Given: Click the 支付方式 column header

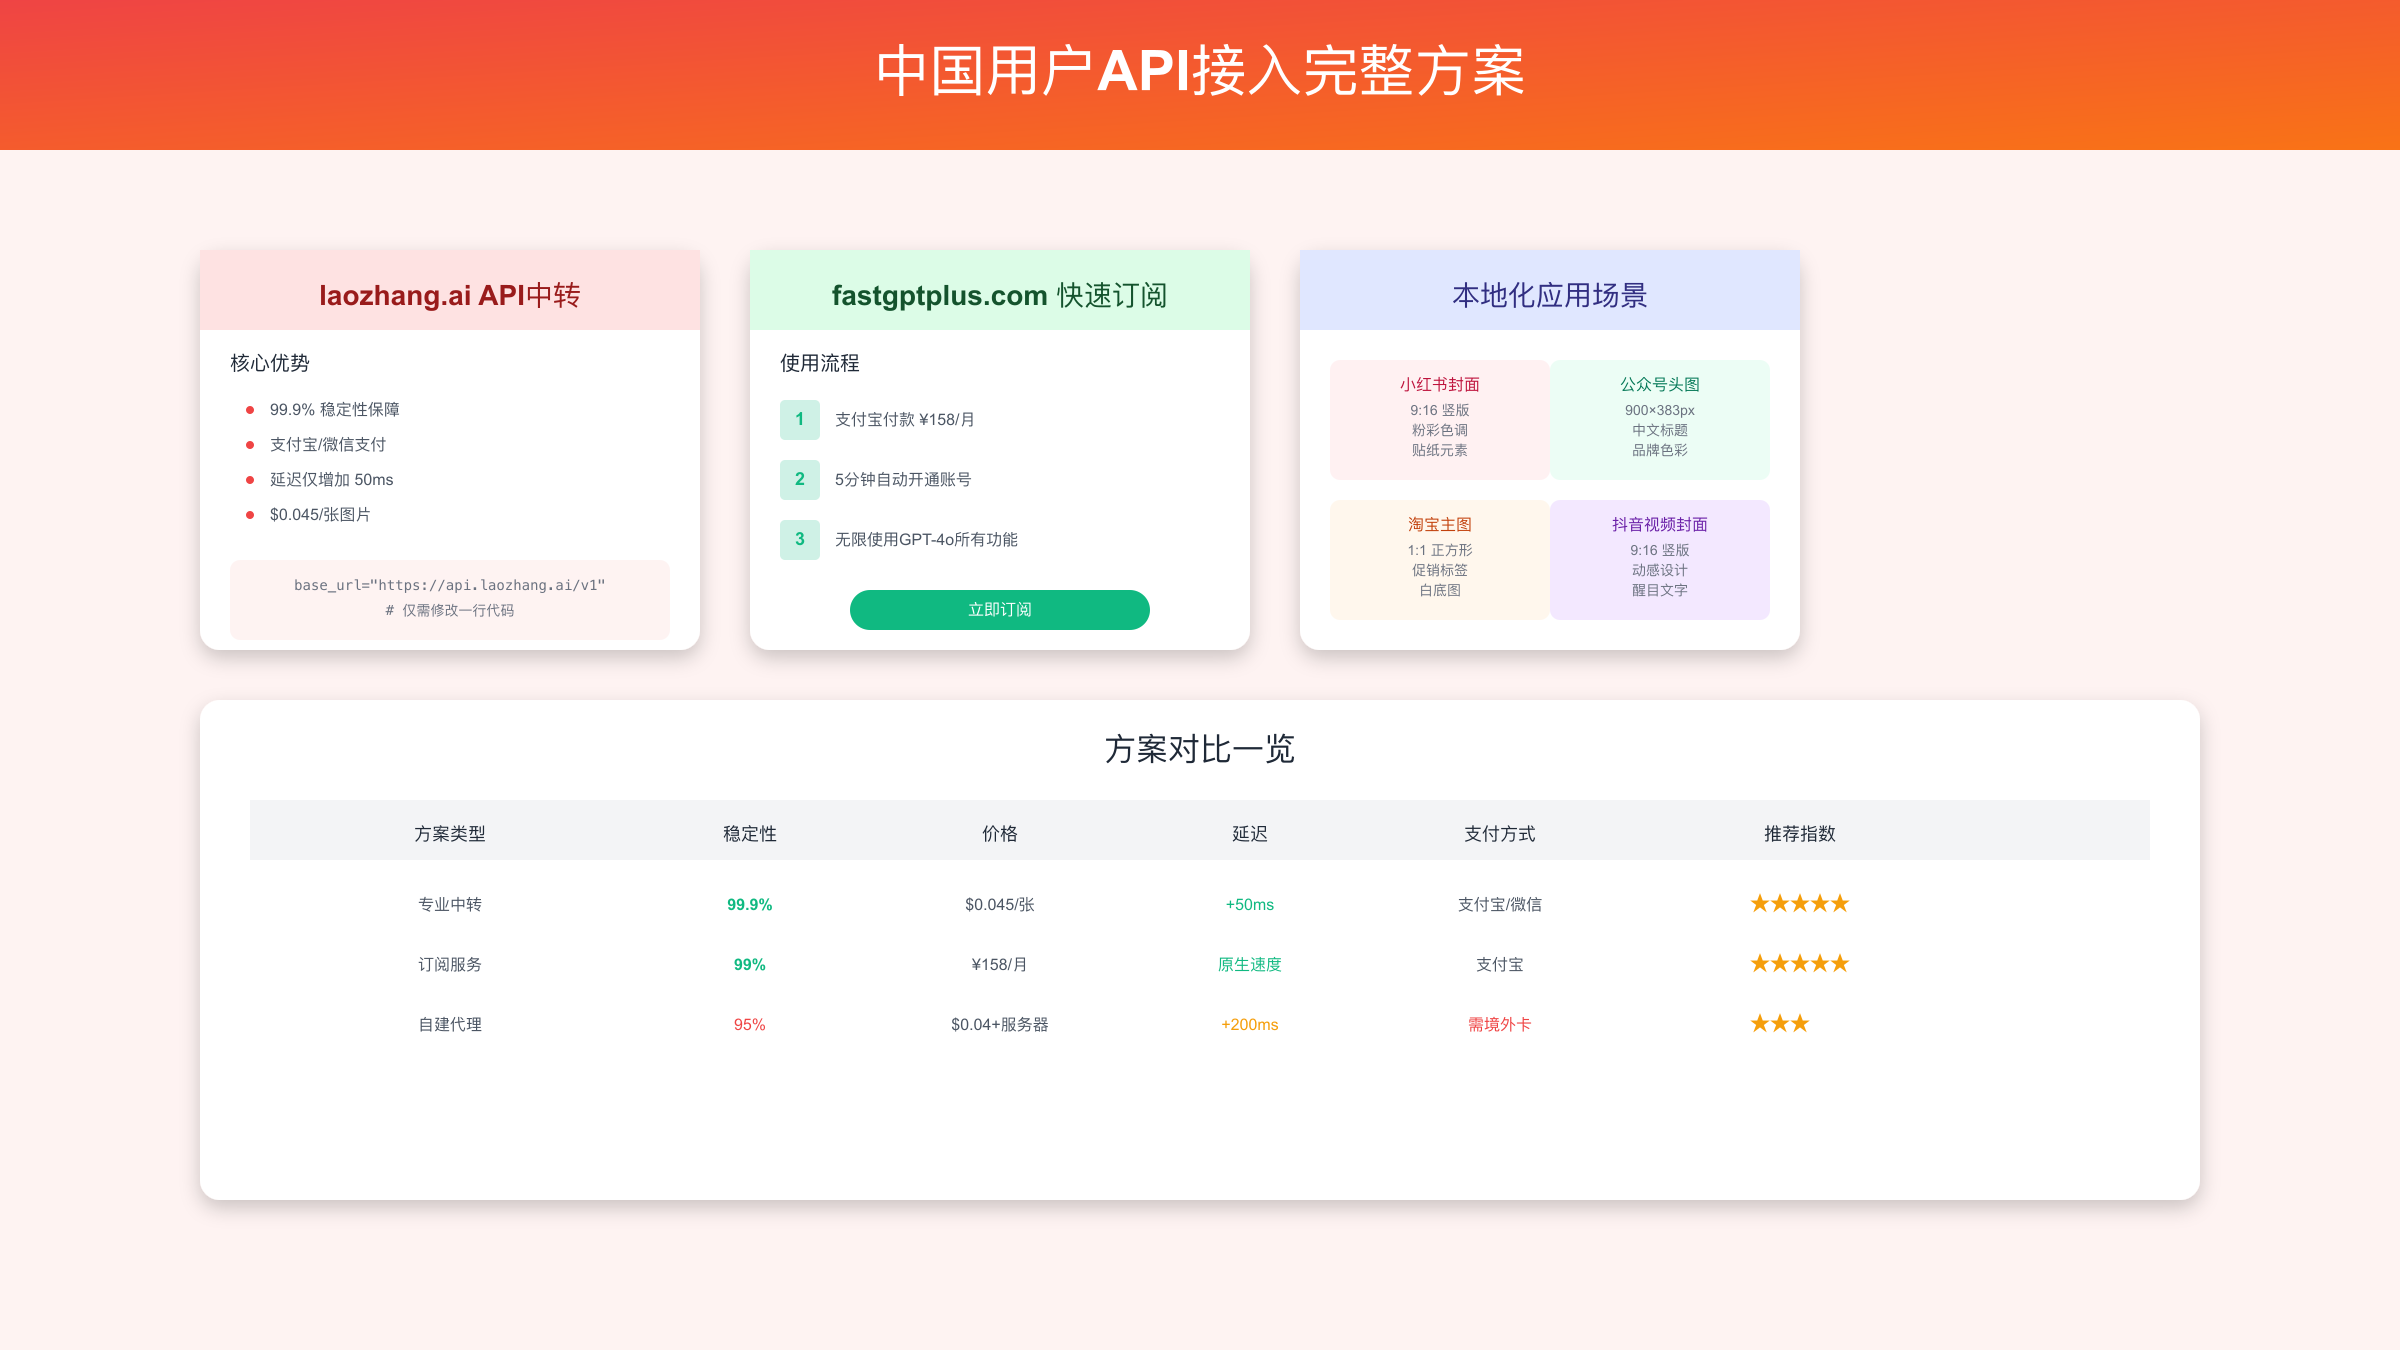Looking at the screenshot, I should [1500, 834].
